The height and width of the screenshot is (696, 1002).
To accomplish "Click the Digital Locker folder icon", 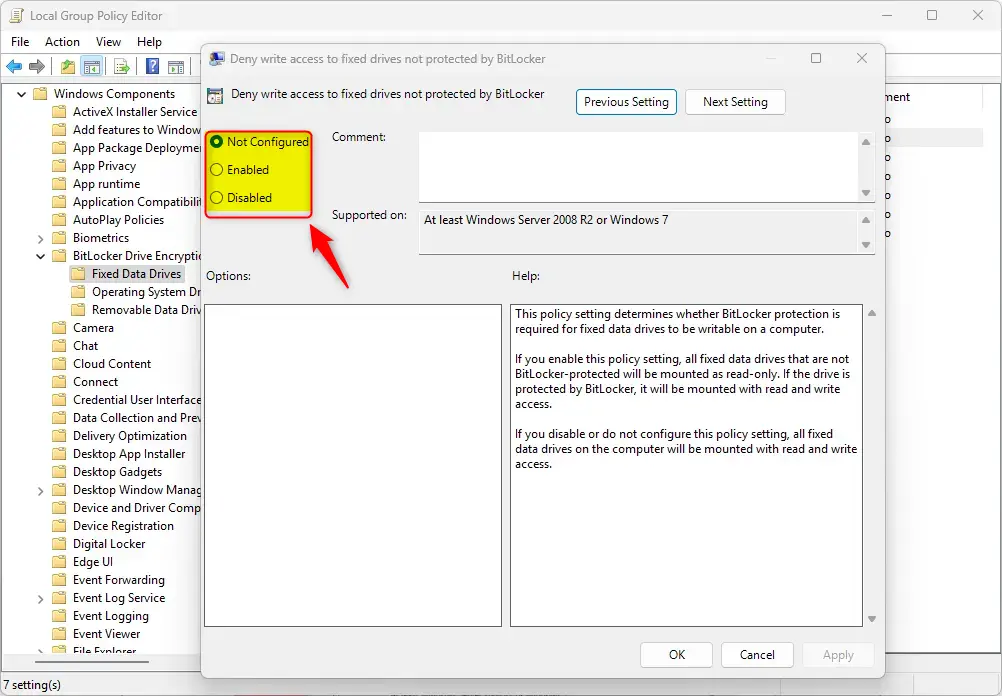I will click(59, 544).
